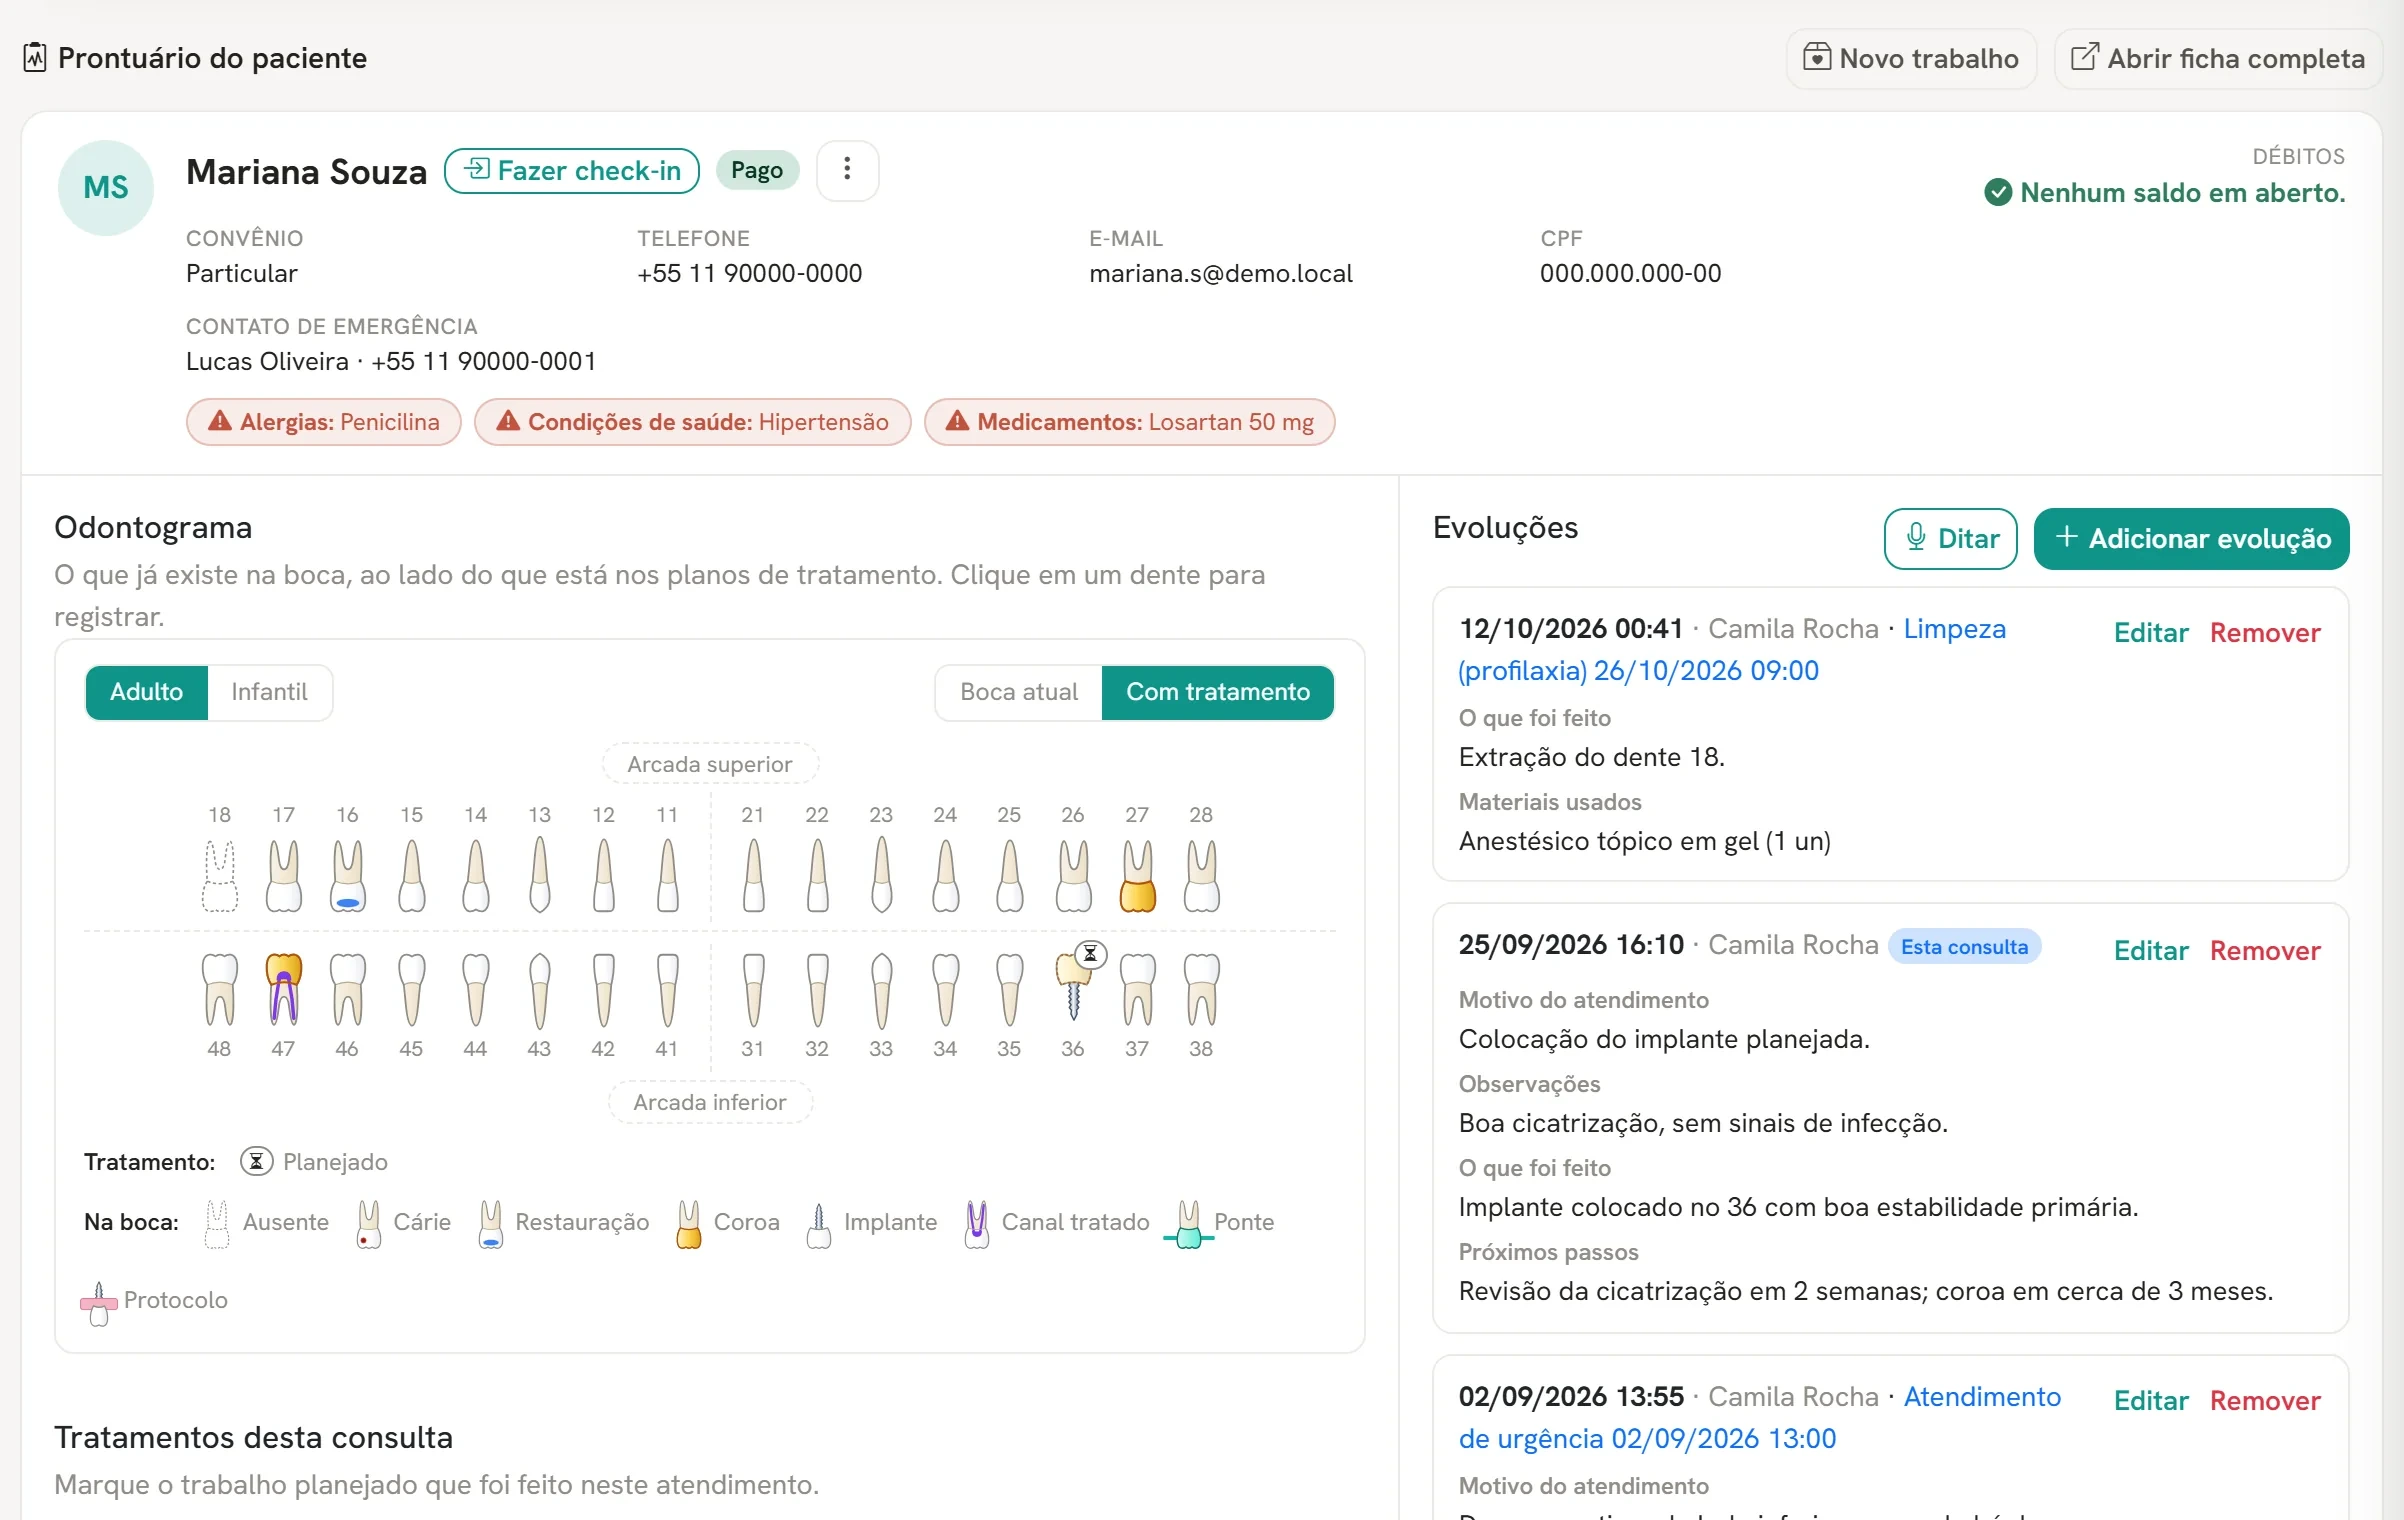The height and width of the screenshot is (1520, 2404).
Task: Click missing tooth 18 in odontogram
Action: (220, 875)
